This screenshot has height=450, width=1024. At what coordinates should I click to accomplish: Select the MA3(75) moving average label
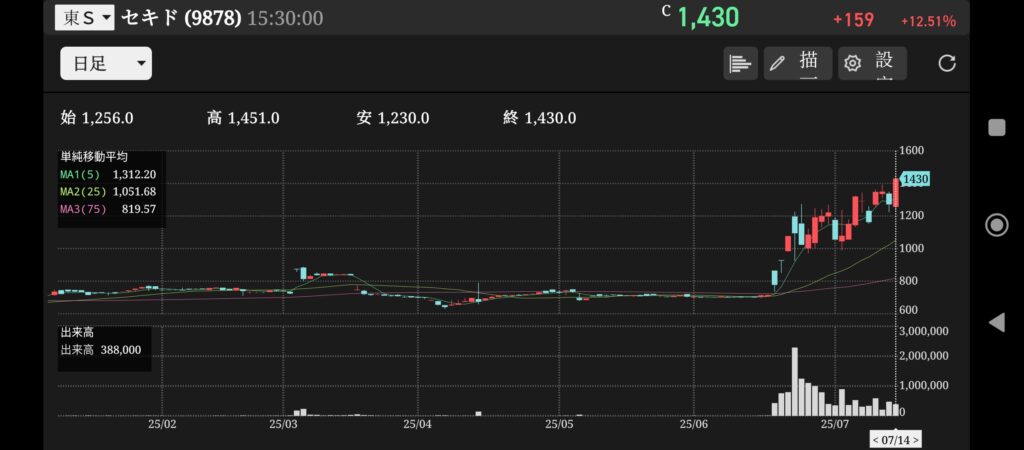point(83,209)
